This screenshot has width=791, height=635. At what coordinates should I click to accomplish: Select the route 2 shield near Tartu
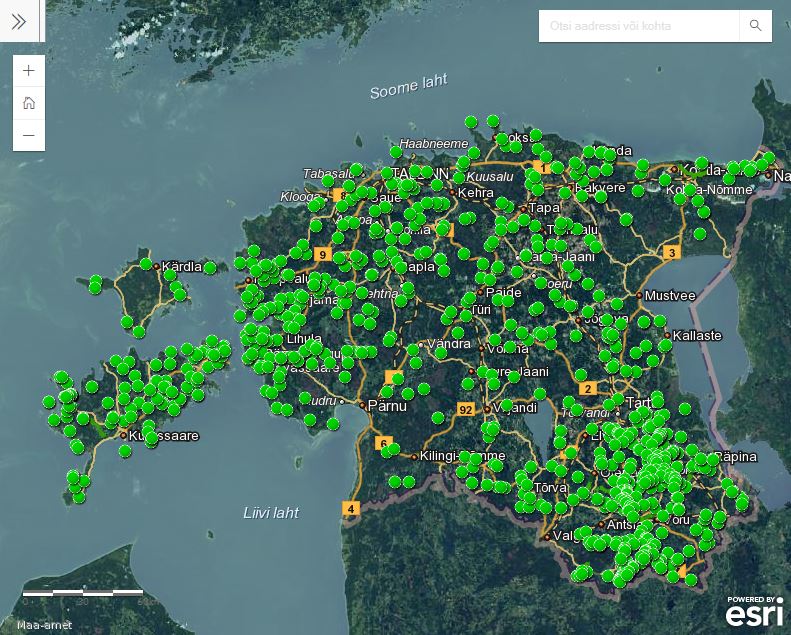click(x=588, y=388)
